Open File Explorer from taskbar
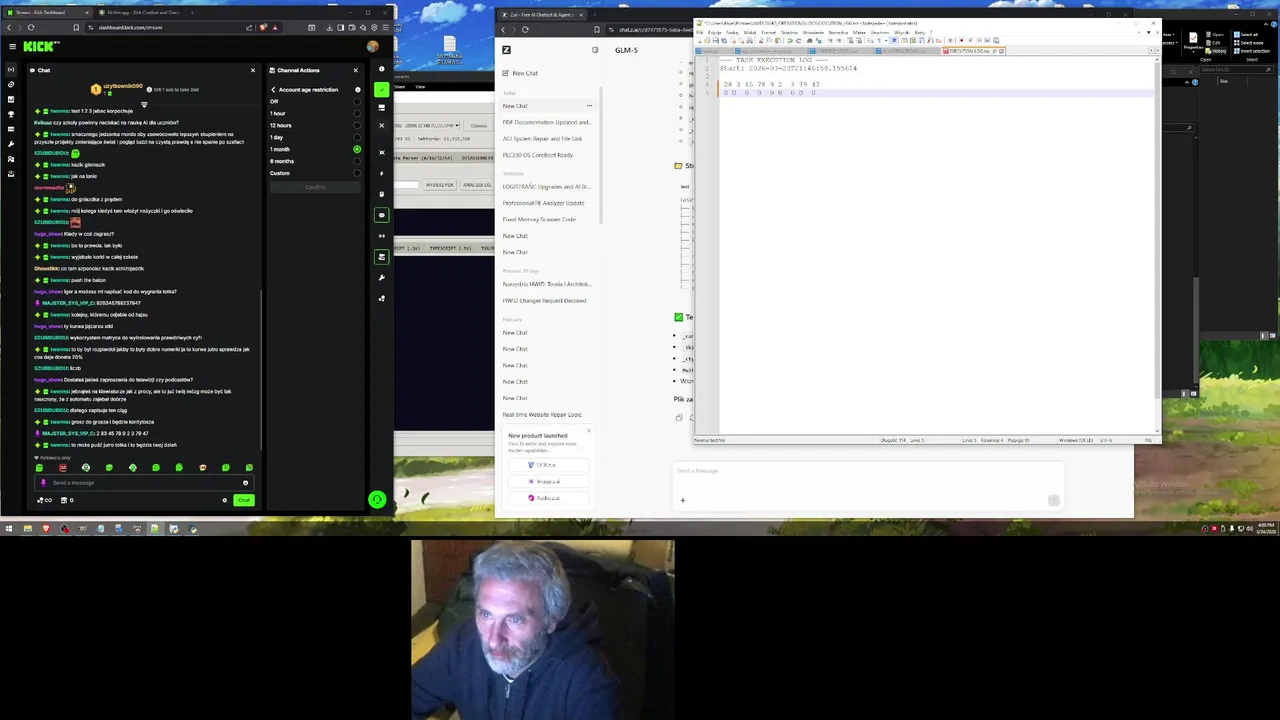 (27, 528)
